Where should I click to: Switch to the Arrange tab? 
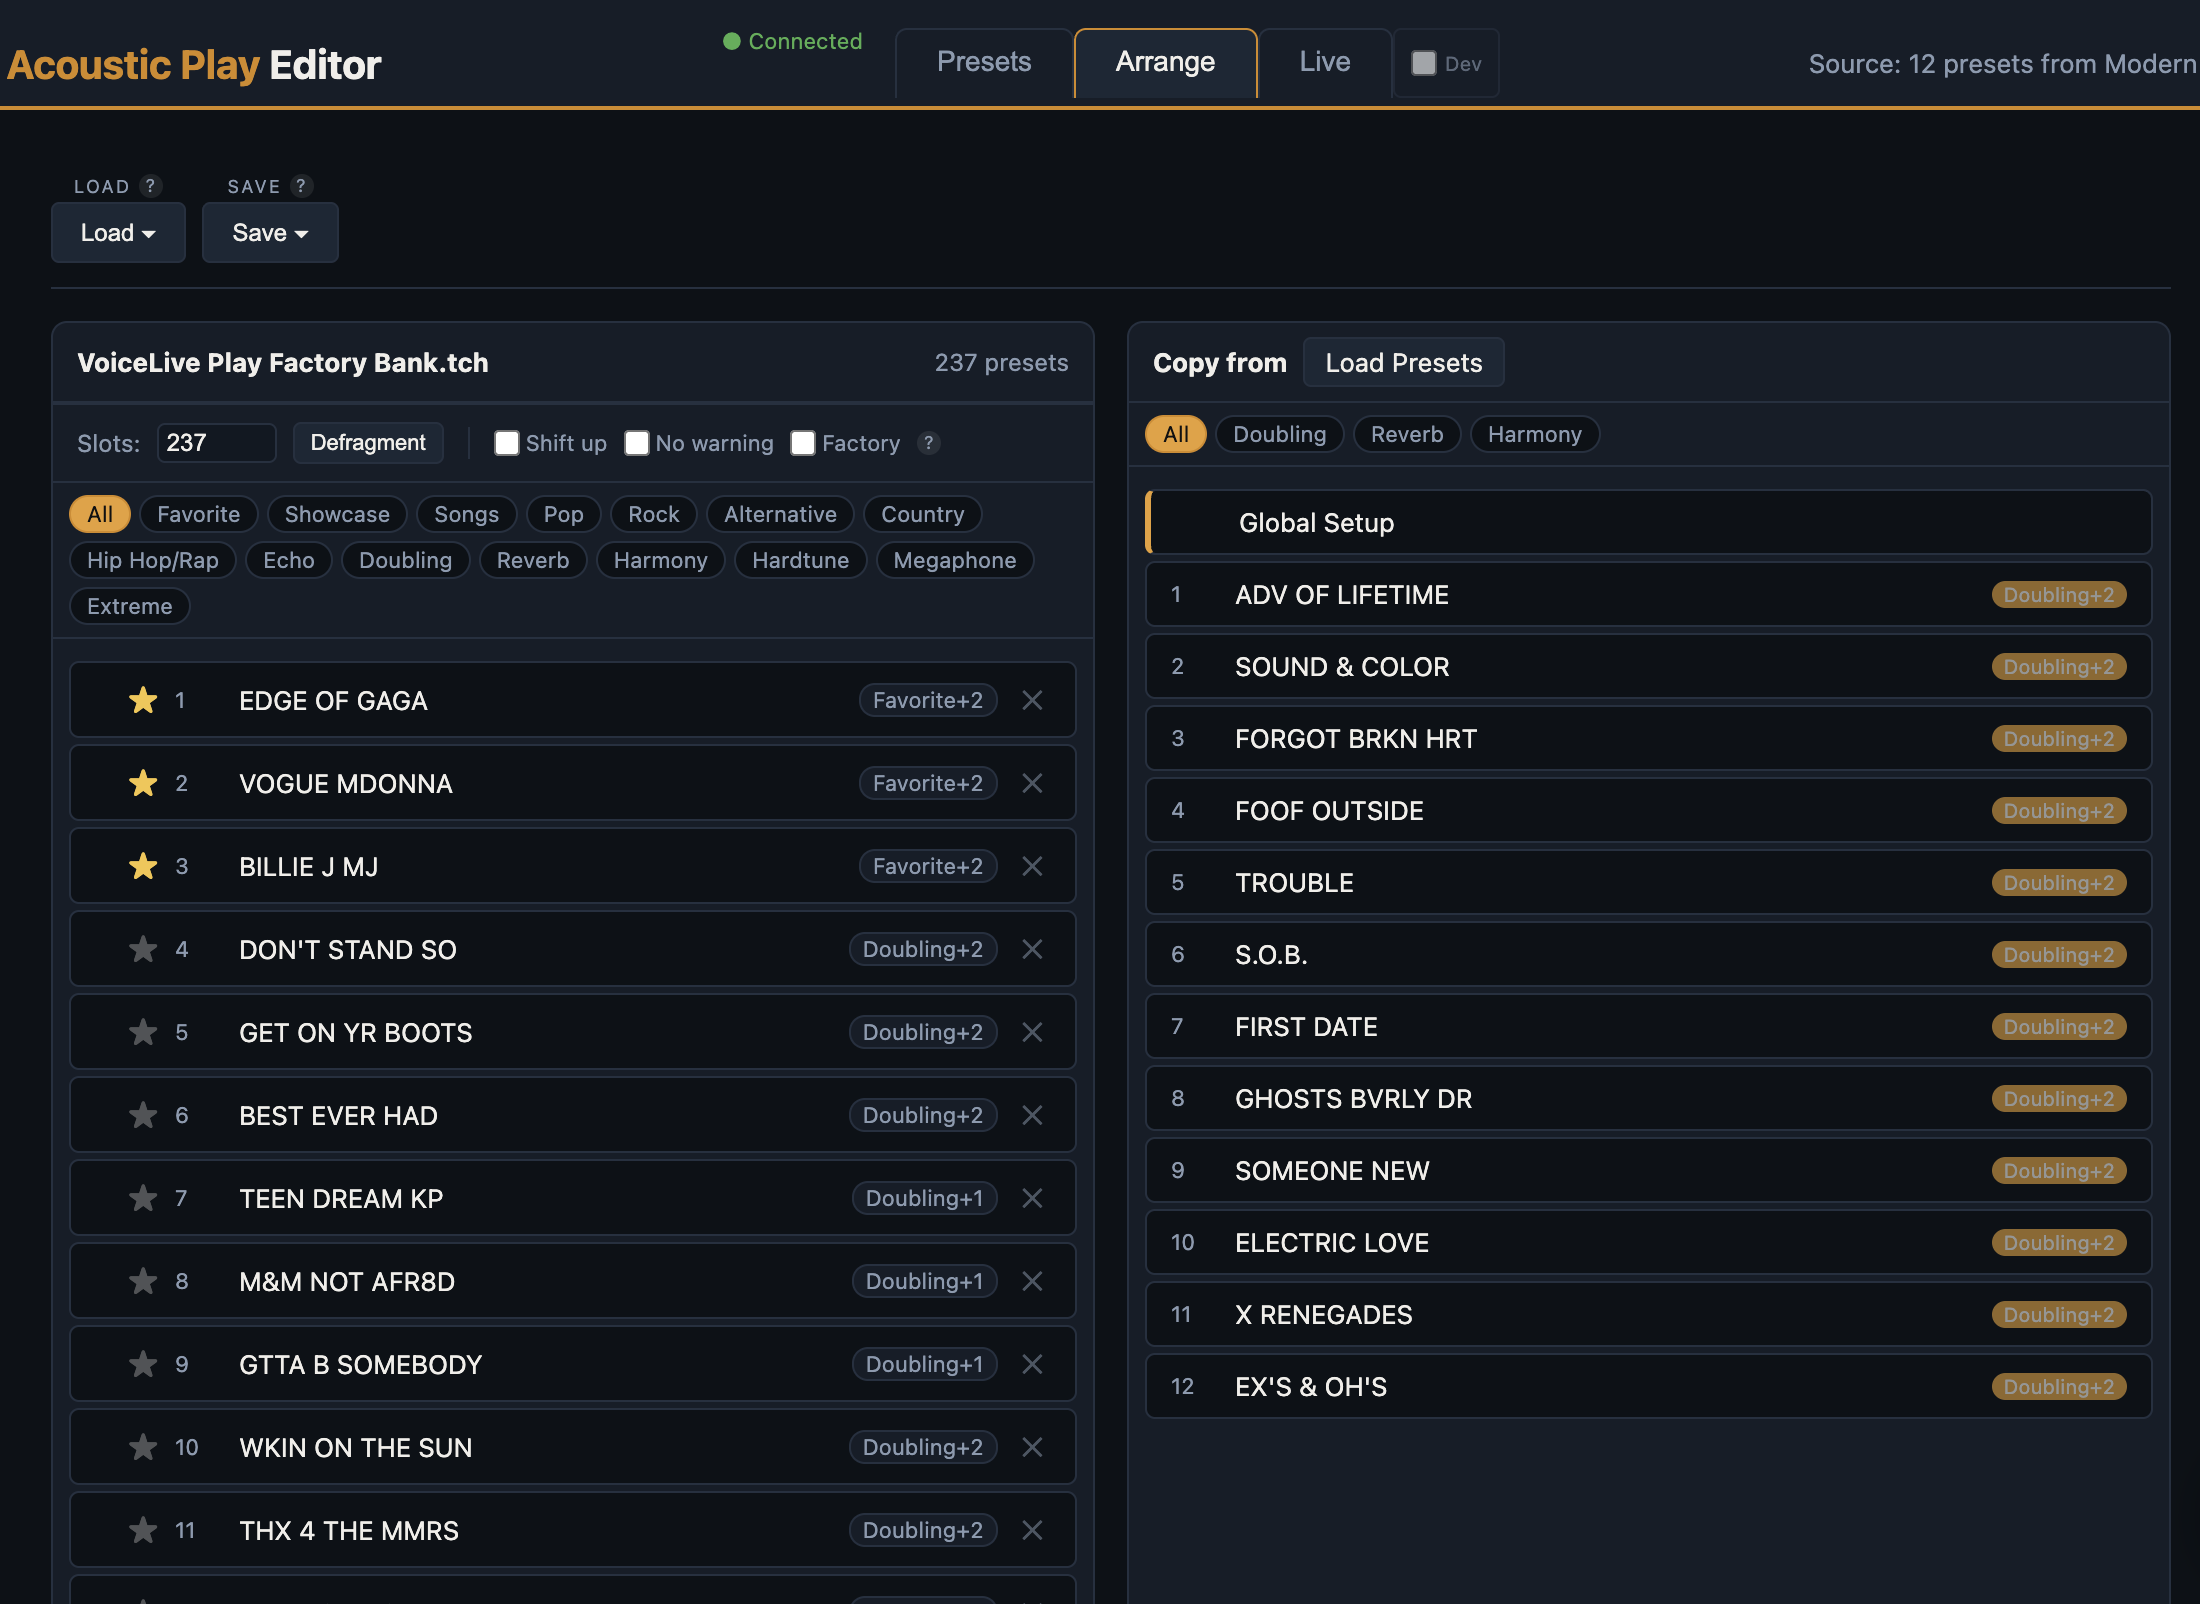point(1165,62)
